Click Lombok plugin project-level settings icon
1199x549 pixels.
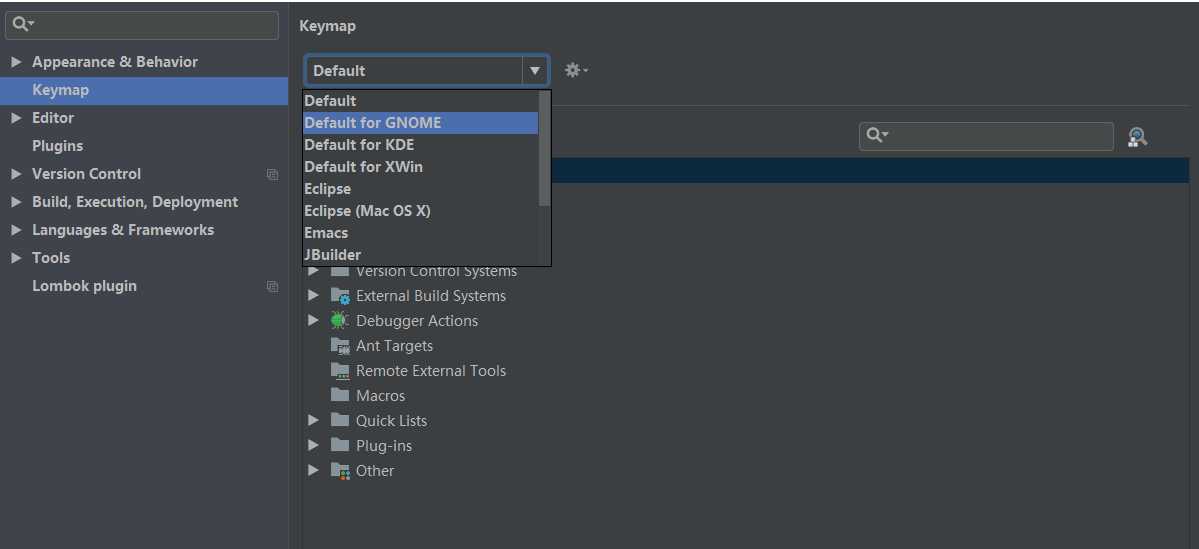pyautogui.click(x=272, y=287)
